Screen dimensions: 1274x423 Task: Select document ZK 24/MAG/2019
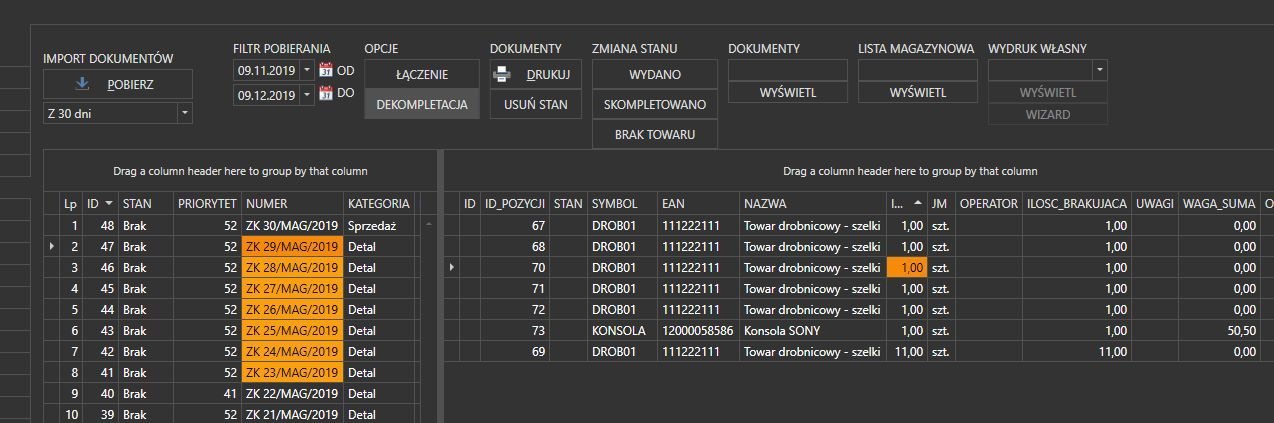(292, 351)
